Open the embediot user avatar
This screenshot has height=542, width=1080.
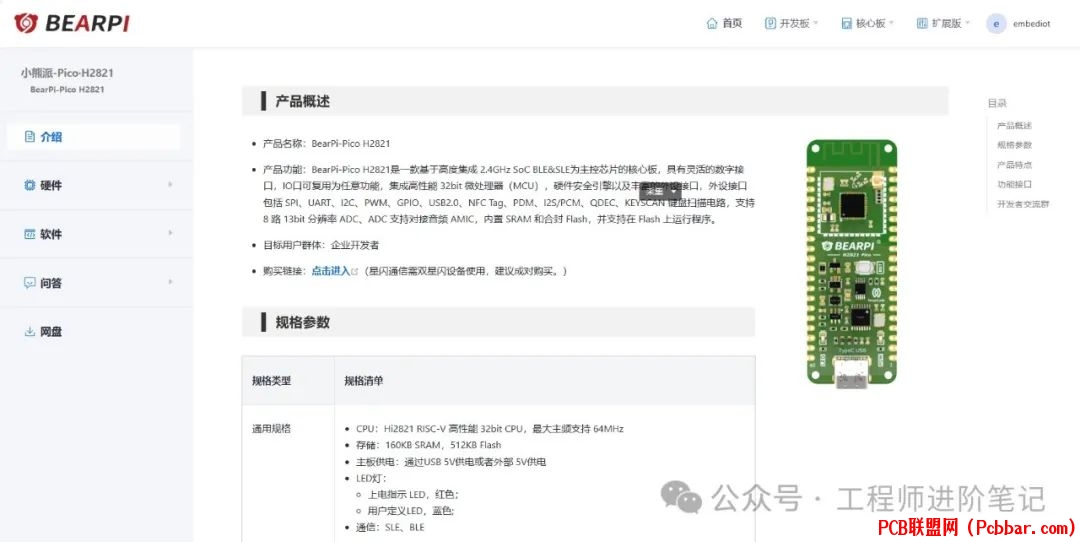coord(996,23)
